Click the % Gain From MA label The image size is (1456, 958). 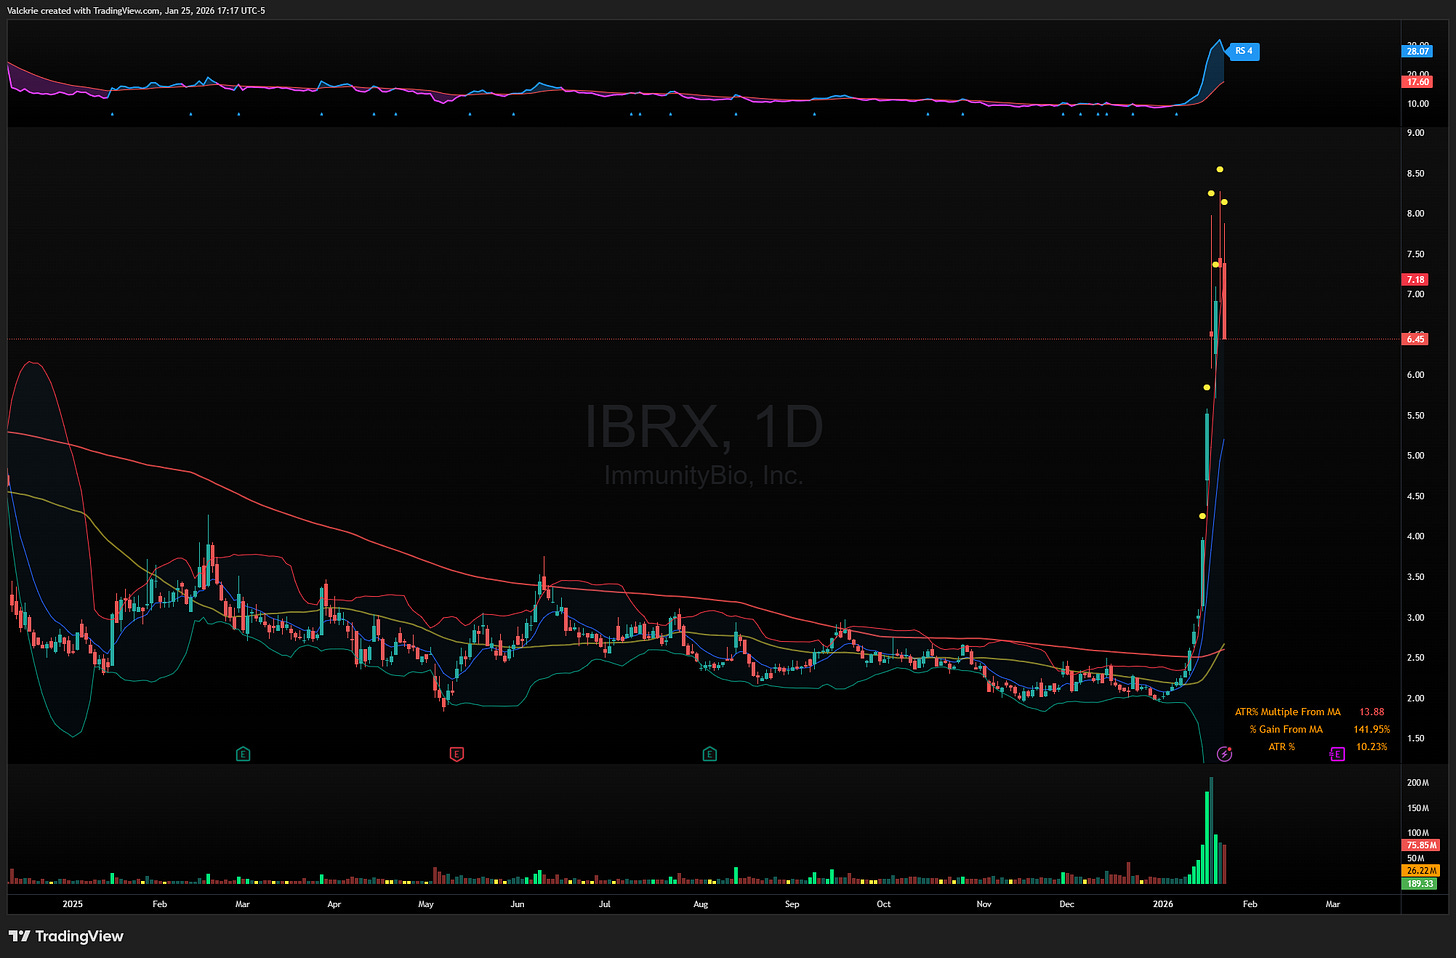pos(1286,729)
